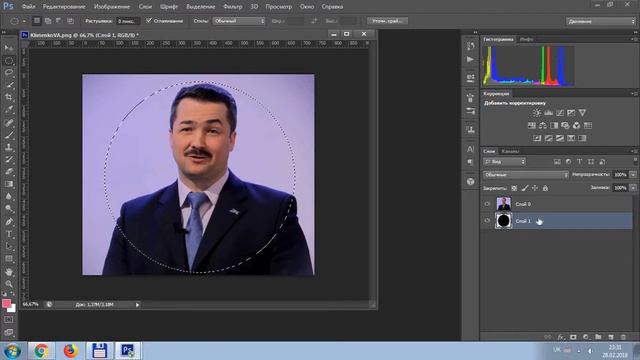Select the Brush tool
The height and width of the screenshot is (360, 640).
[9, 135]
